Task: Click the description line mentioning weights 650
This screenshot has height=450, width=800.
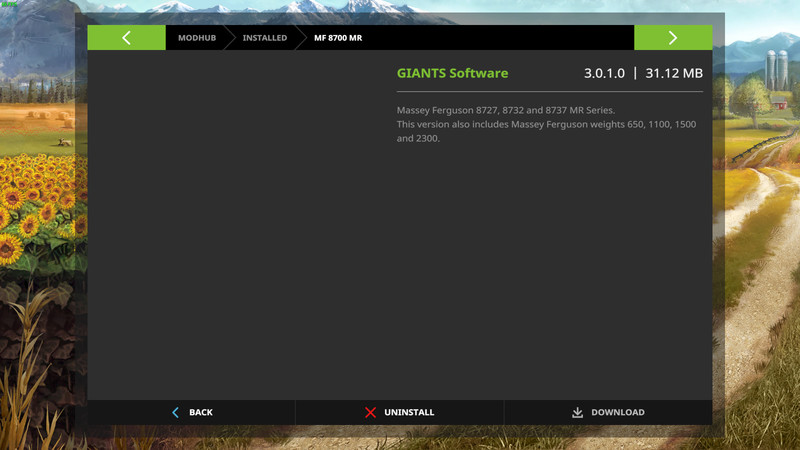Action: coord(546,124)
